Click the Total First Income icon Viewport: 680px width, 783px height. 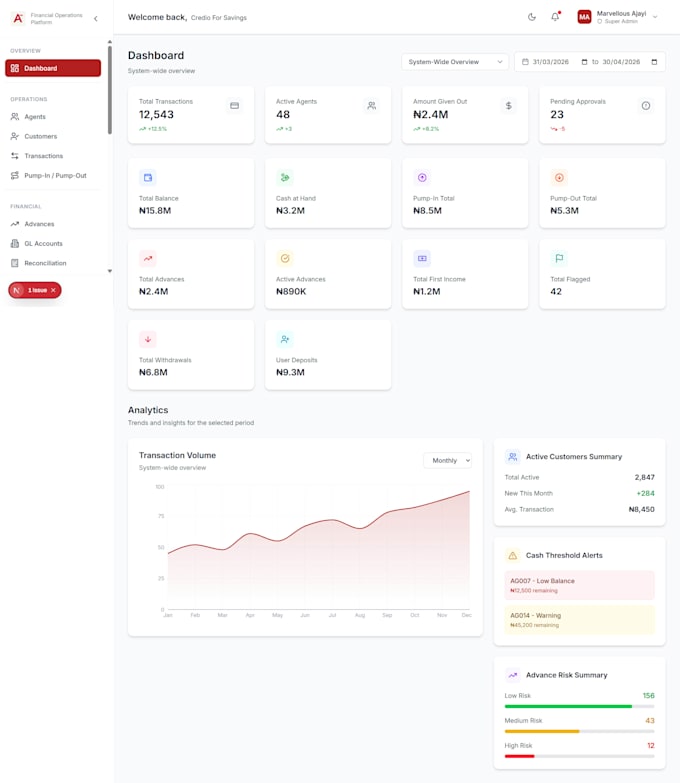click(422, 258)
